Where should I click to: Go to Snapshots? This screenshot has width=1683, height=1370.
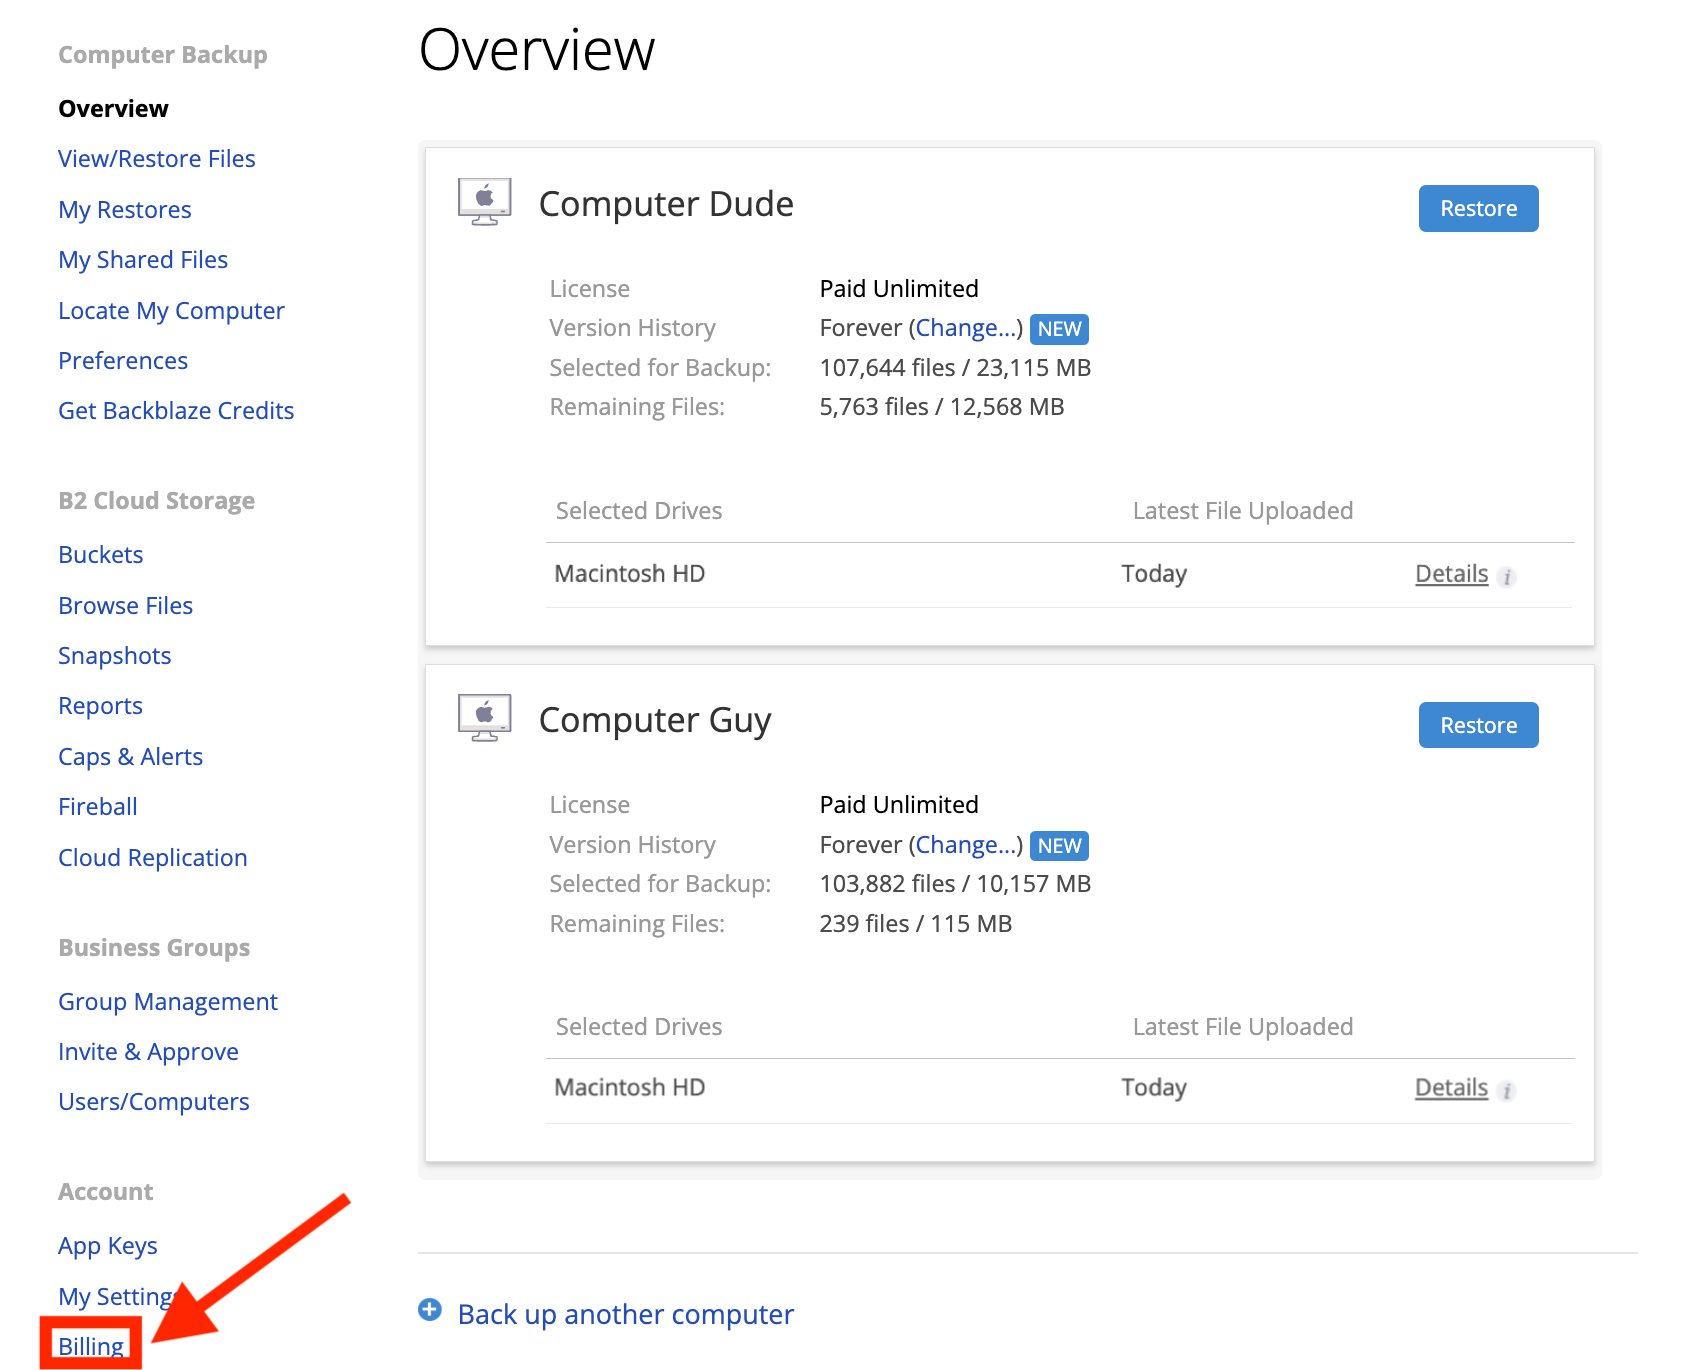tap(115, 656)
